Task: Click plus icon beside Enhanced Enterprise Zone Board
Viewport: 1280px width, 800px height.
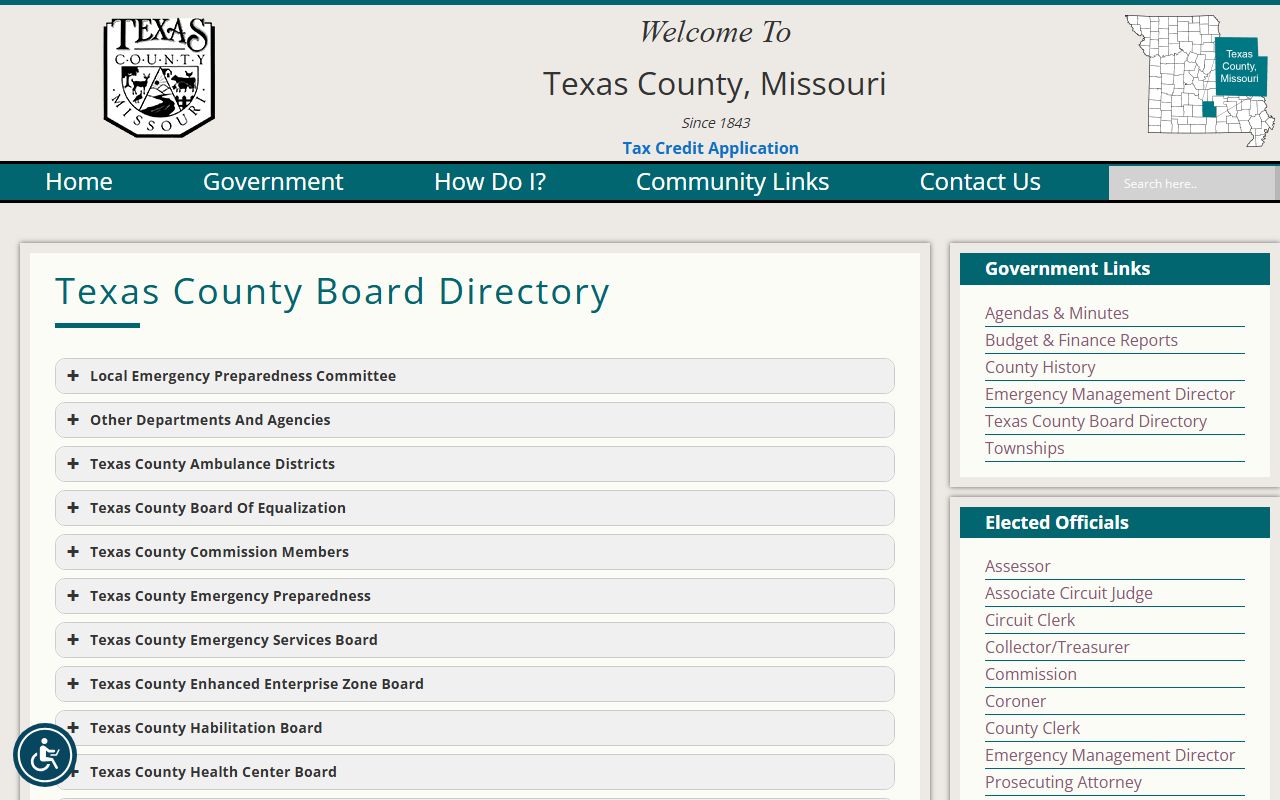Action: 73,684
